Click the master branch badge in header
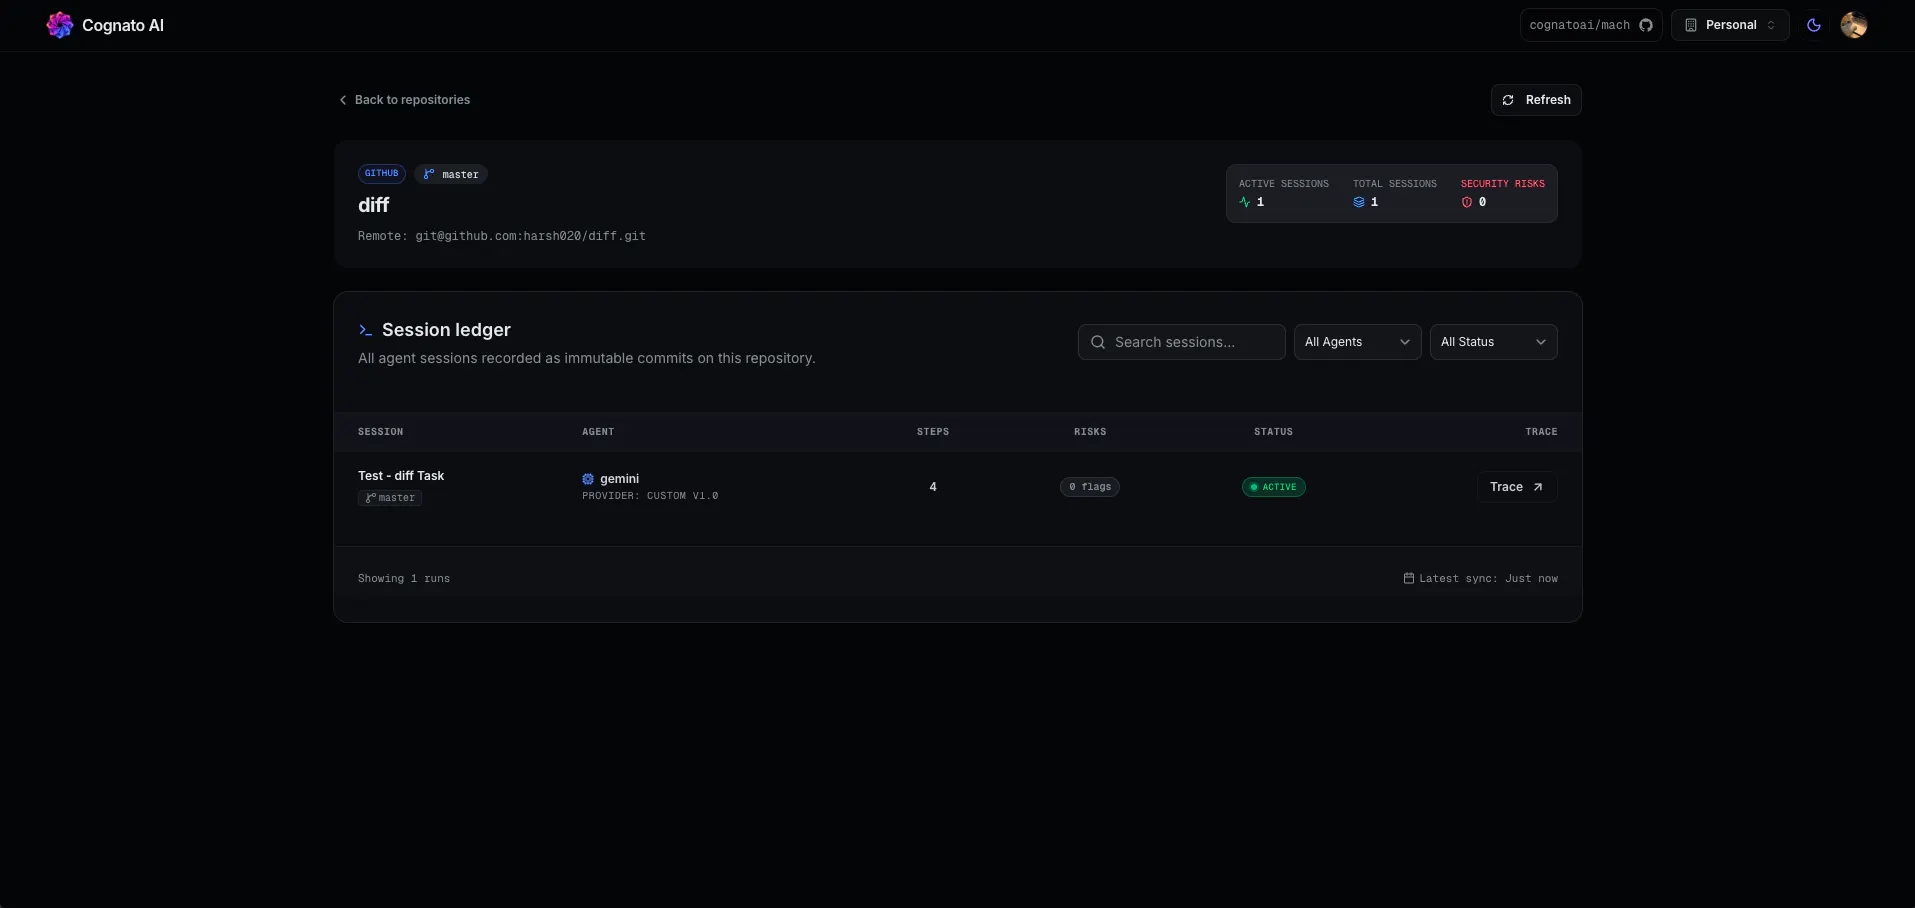The height and width of the screenshot is (908, 1915). tap(451, 174)
